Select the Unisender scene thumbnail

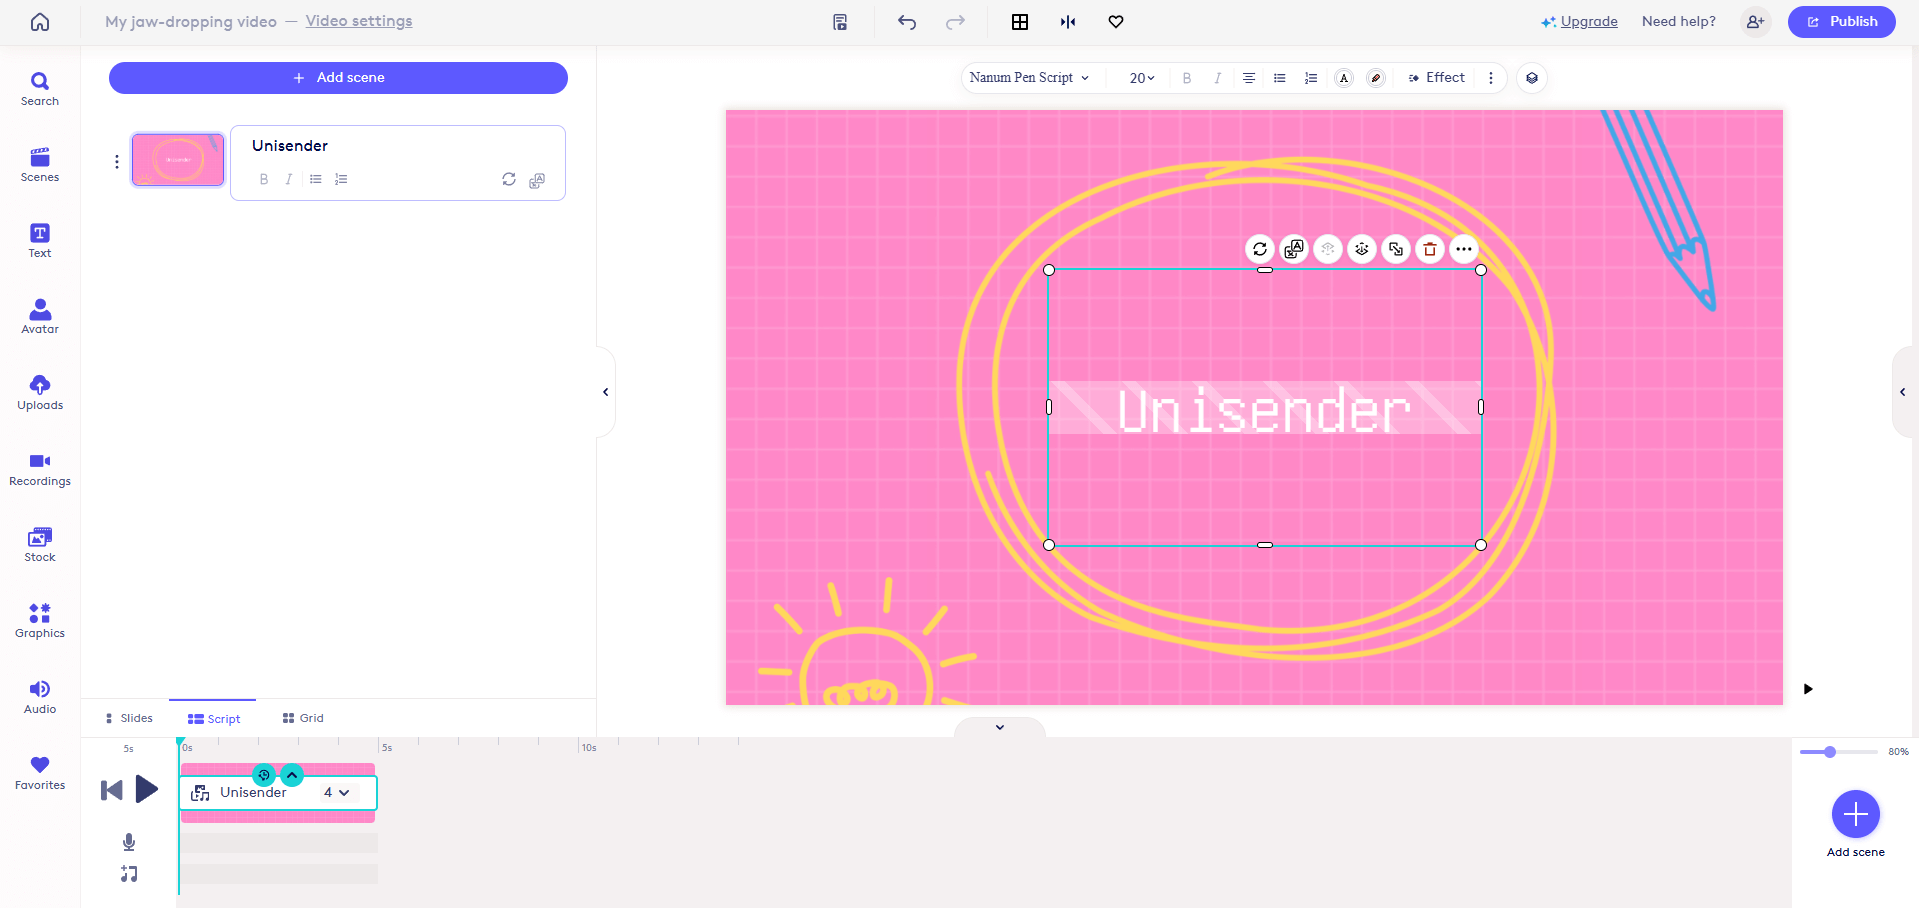point(178,160)
